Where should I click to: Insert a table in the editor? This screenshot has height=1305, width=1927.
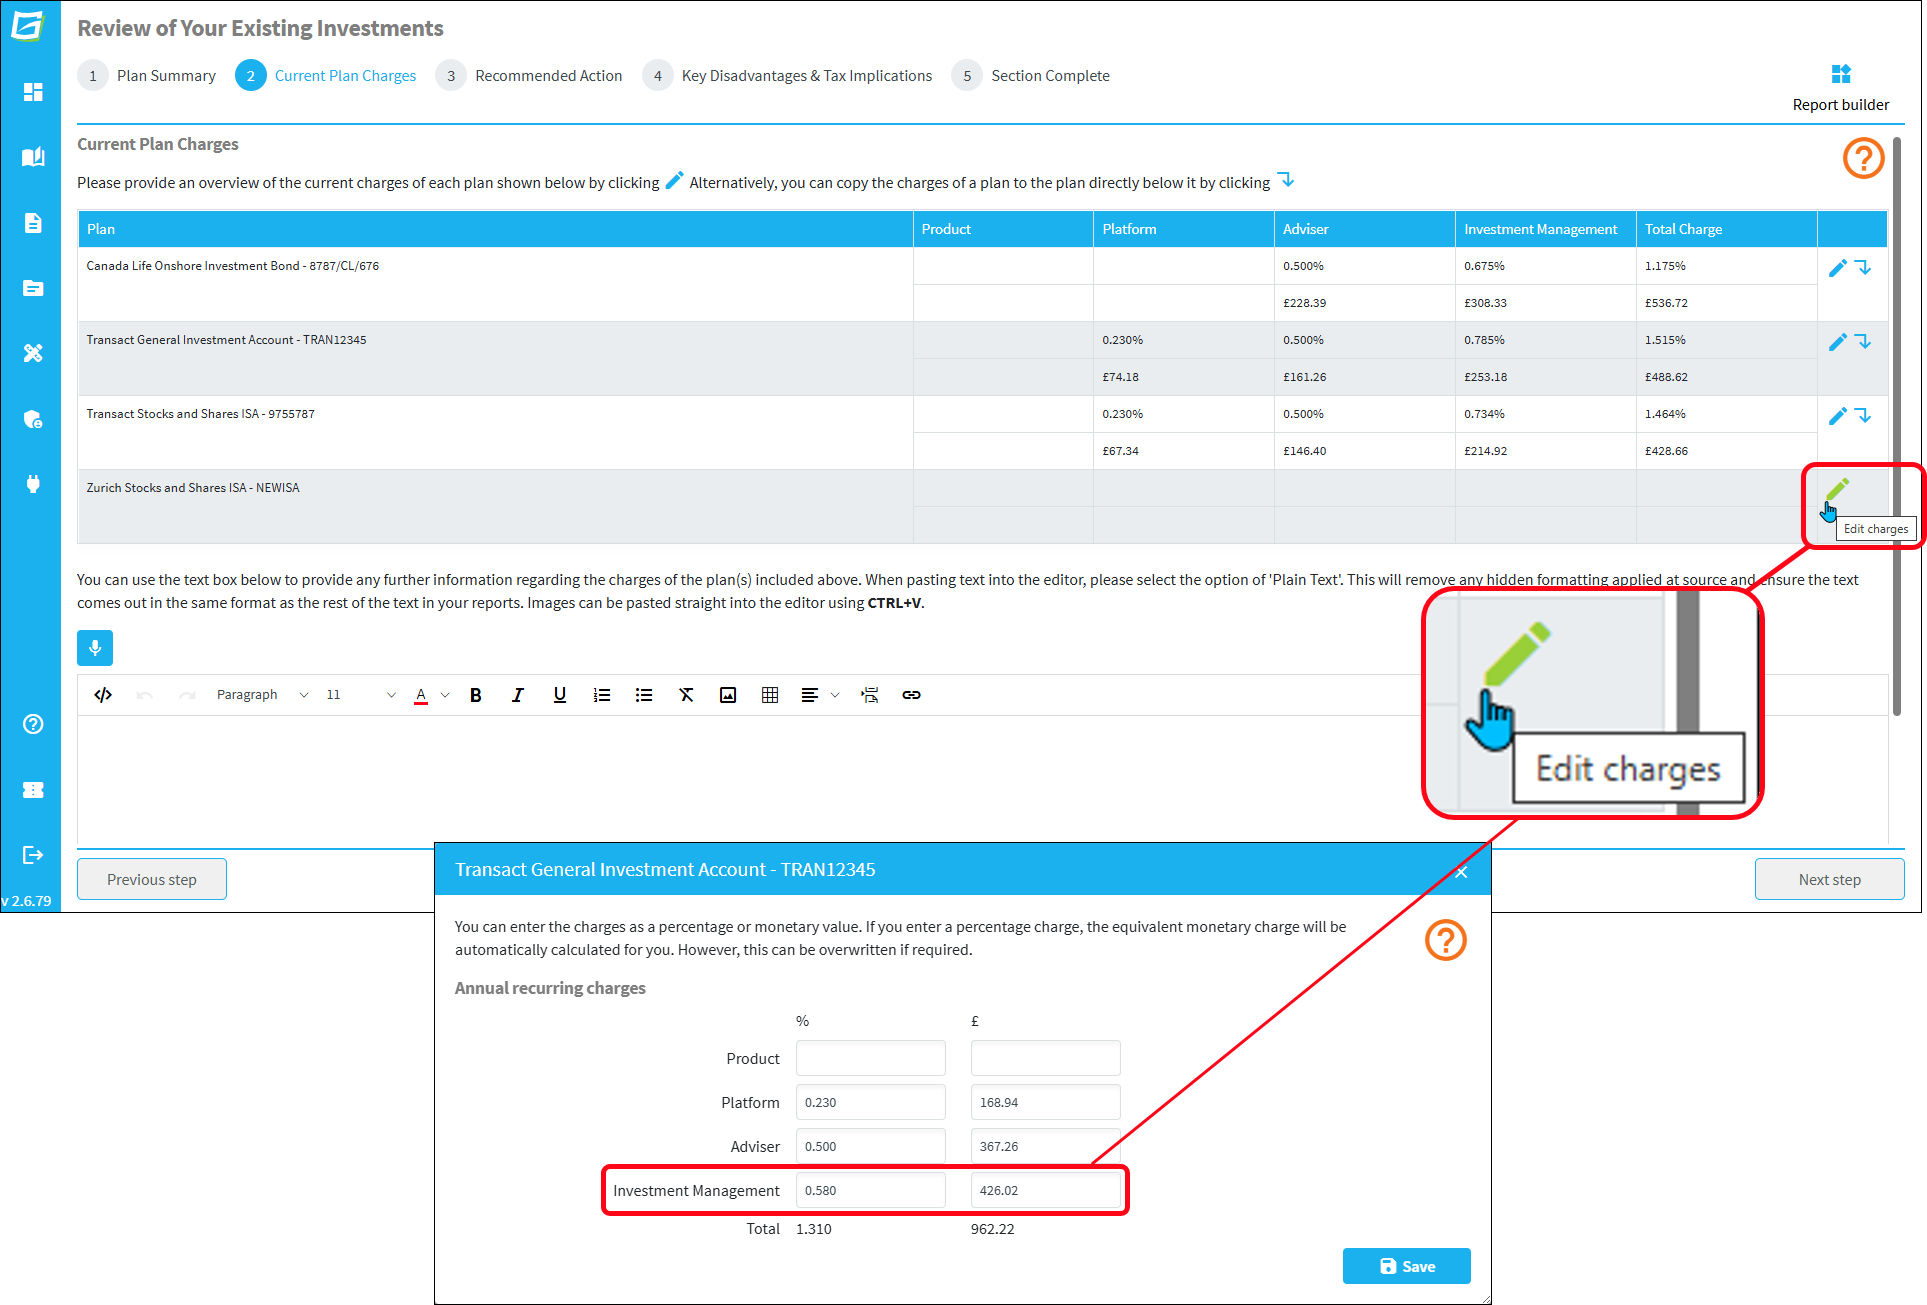(770, 695)
